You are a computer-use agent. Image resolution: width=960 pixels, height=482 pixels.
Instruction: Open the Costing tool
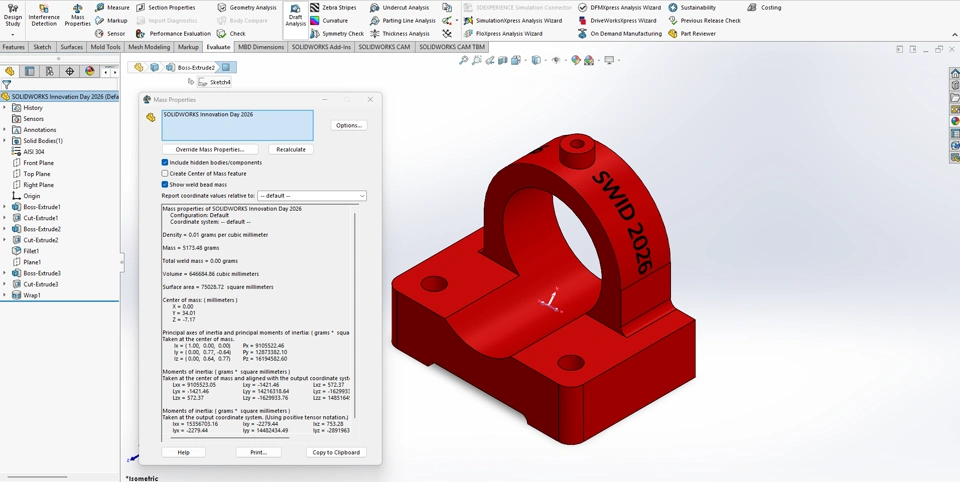764,7
